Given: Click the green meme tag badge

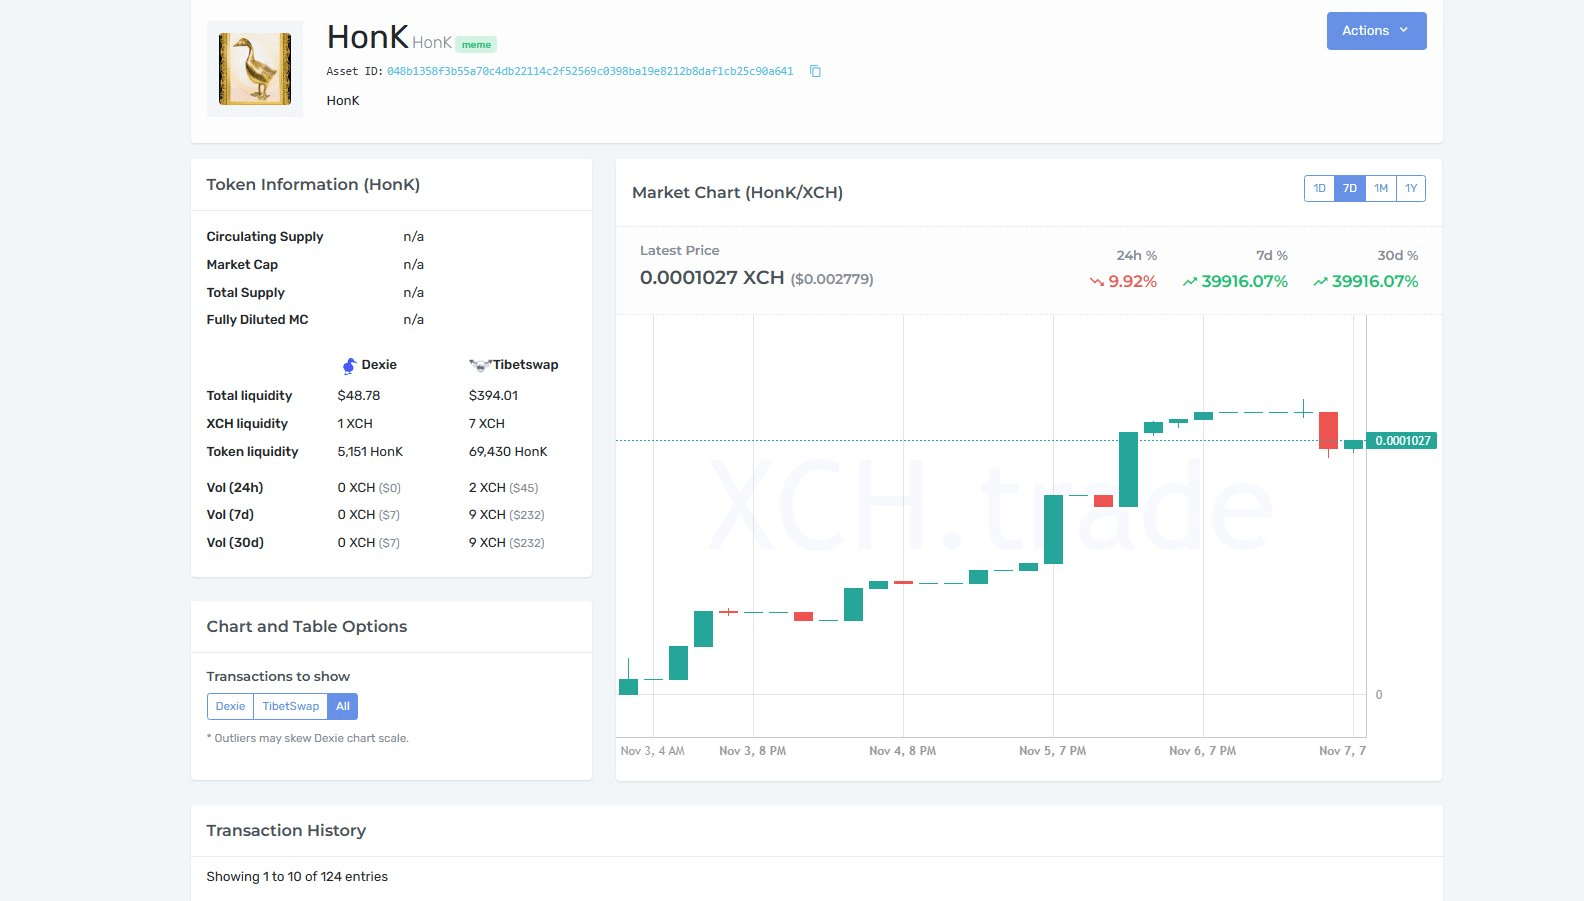Looking at the screenshot, I should coord(476,44).
